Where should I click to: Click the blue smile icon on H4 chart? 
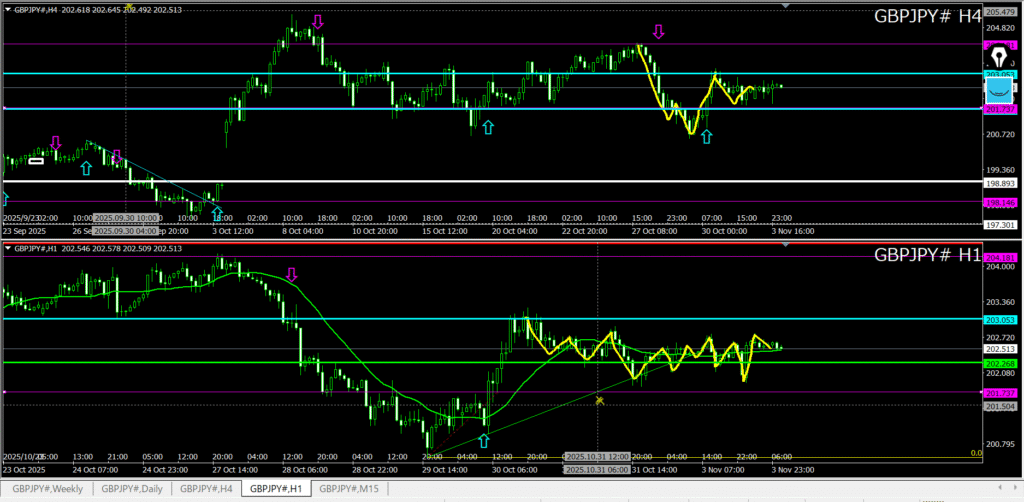coord(1000,90)
